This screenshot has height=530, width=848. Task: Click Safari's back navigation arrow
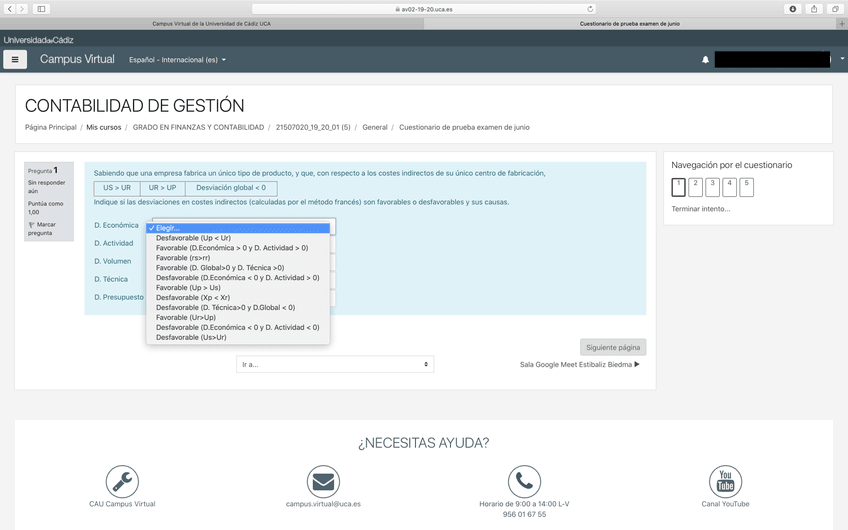[11, 9]
